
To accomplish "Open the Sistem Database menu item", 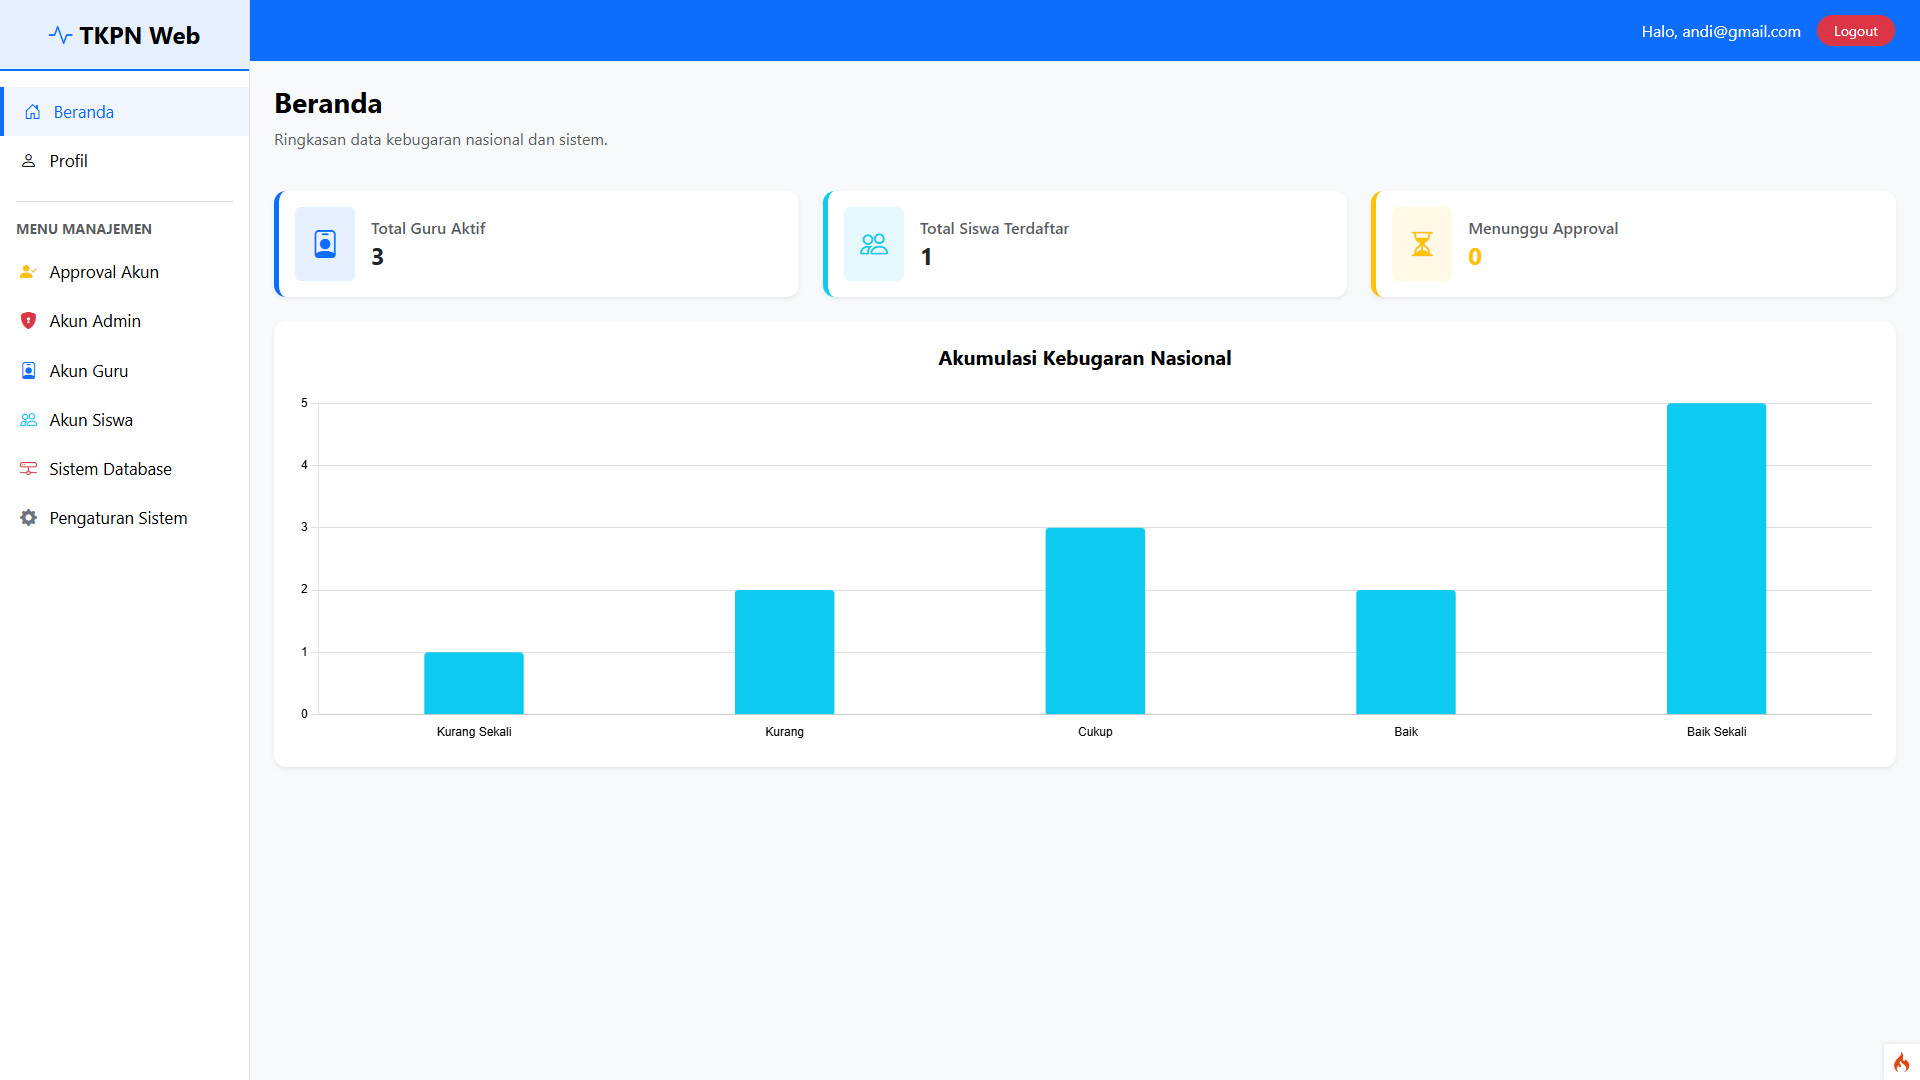I will (x=110, y=469).
